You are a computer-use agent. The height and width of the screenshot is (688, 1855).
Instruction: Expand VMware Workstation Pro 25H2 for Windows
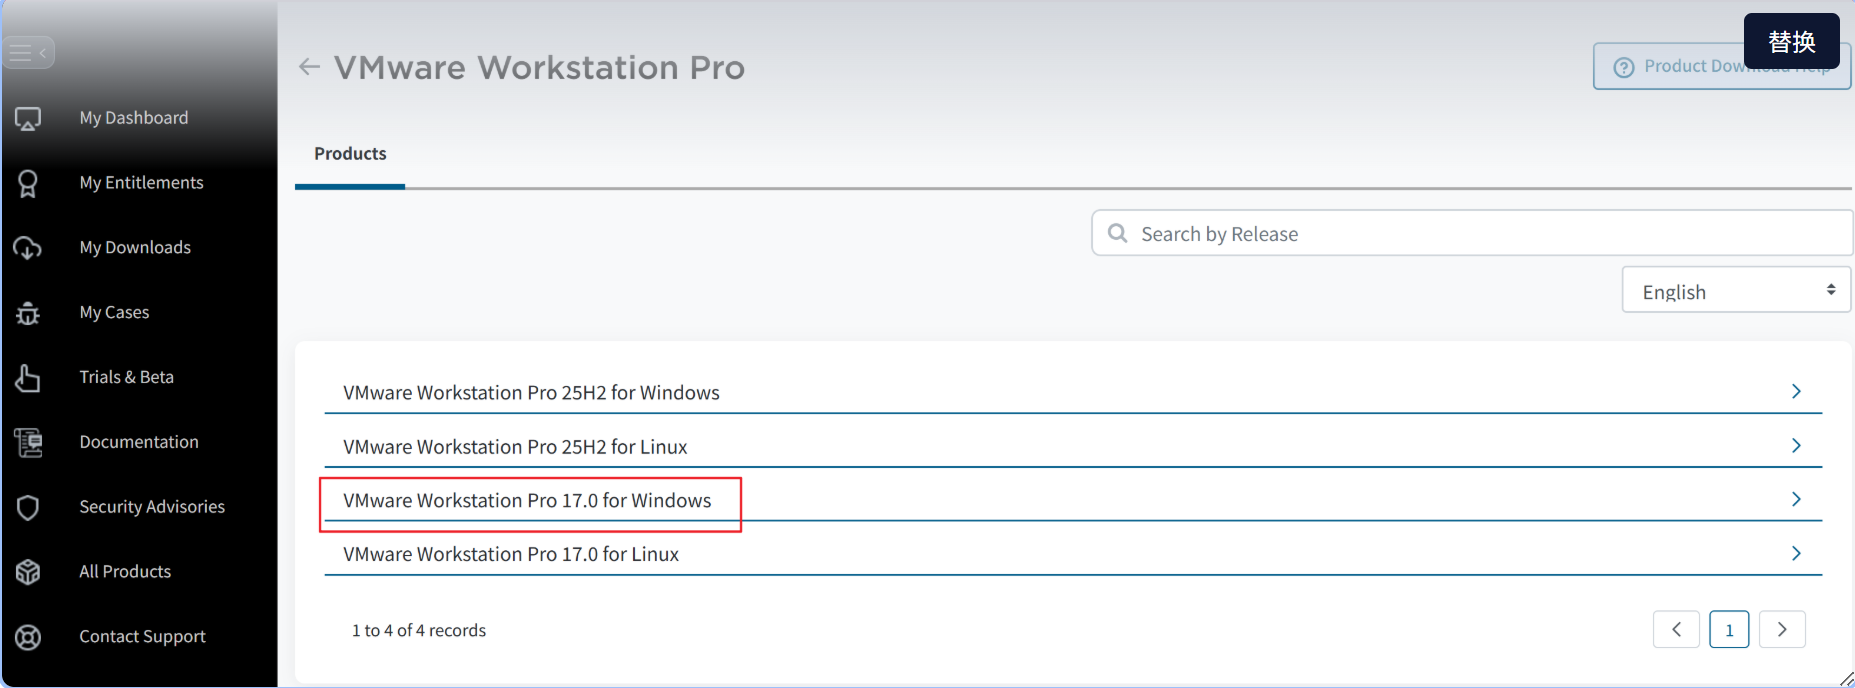[1795, 392]
